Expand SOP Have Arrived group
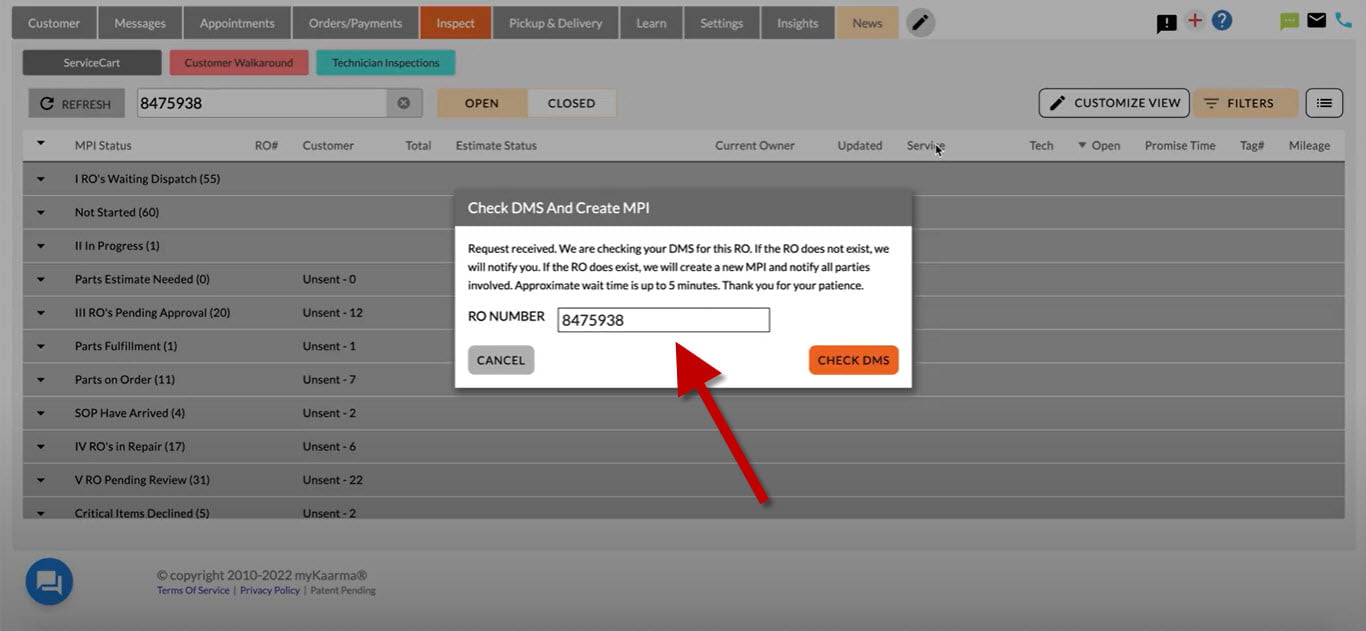1366x631 pixels. [x=41, y=413]
